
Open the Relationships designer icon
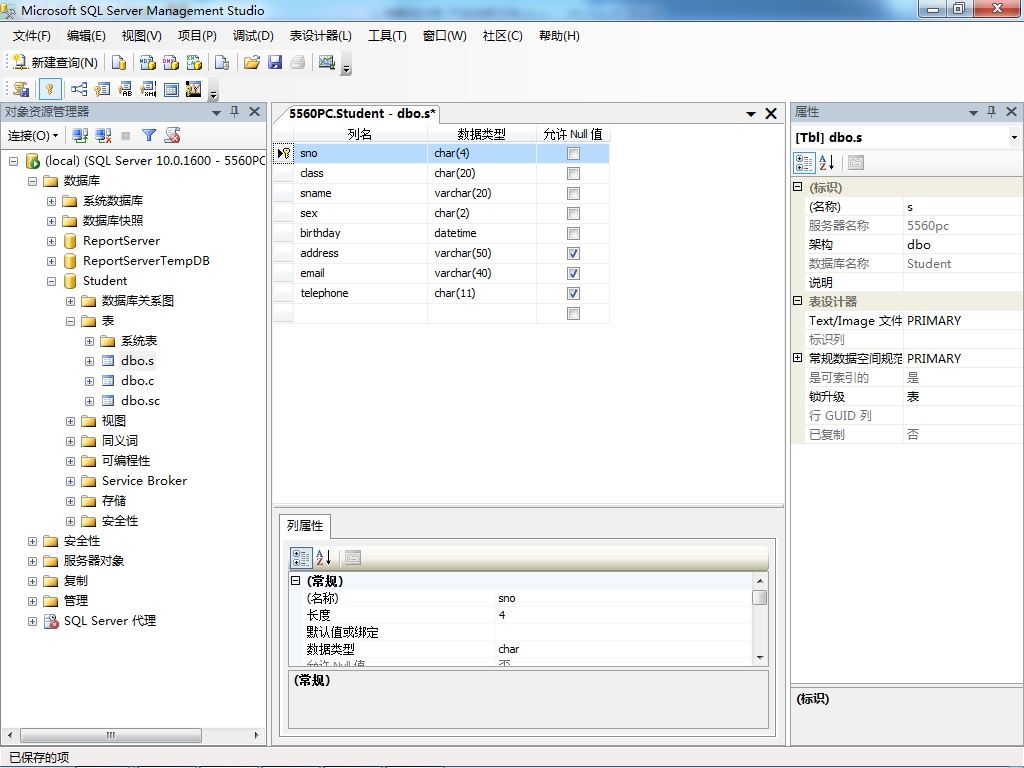coord(79,89)
